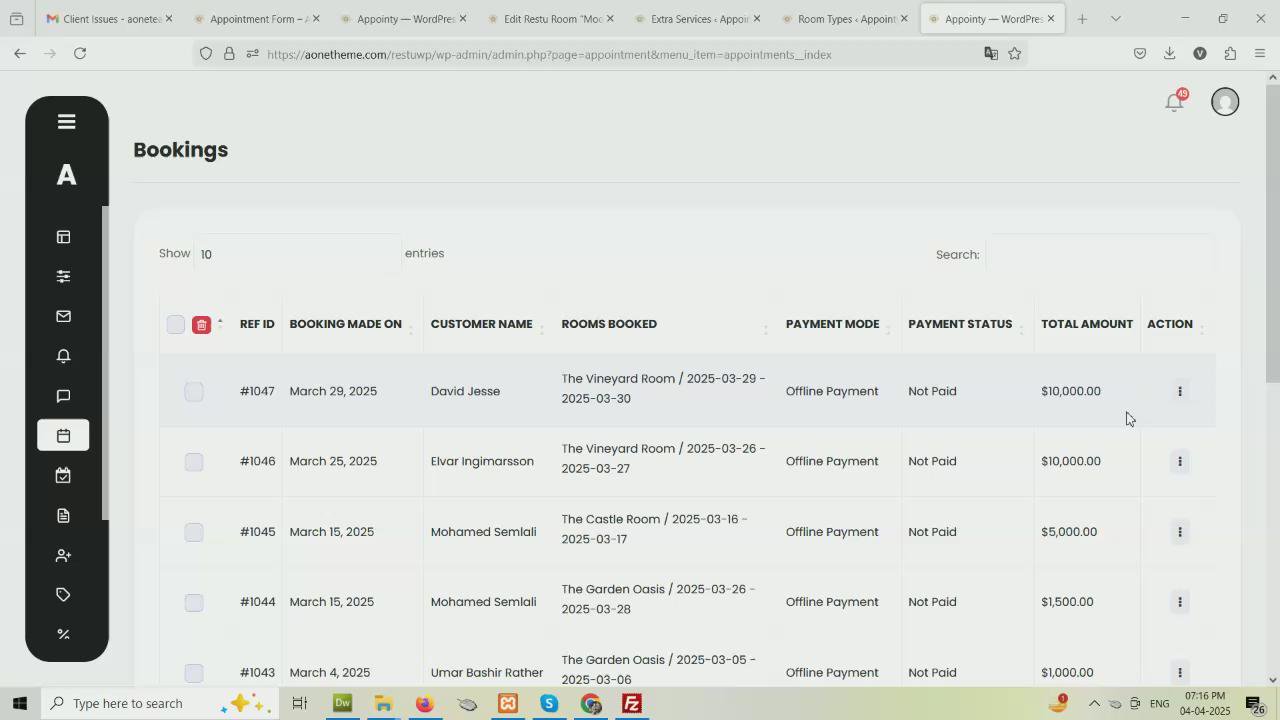Click the browser address bar URL
This screenshot has width=1280, height=720.
click(550, 54)
